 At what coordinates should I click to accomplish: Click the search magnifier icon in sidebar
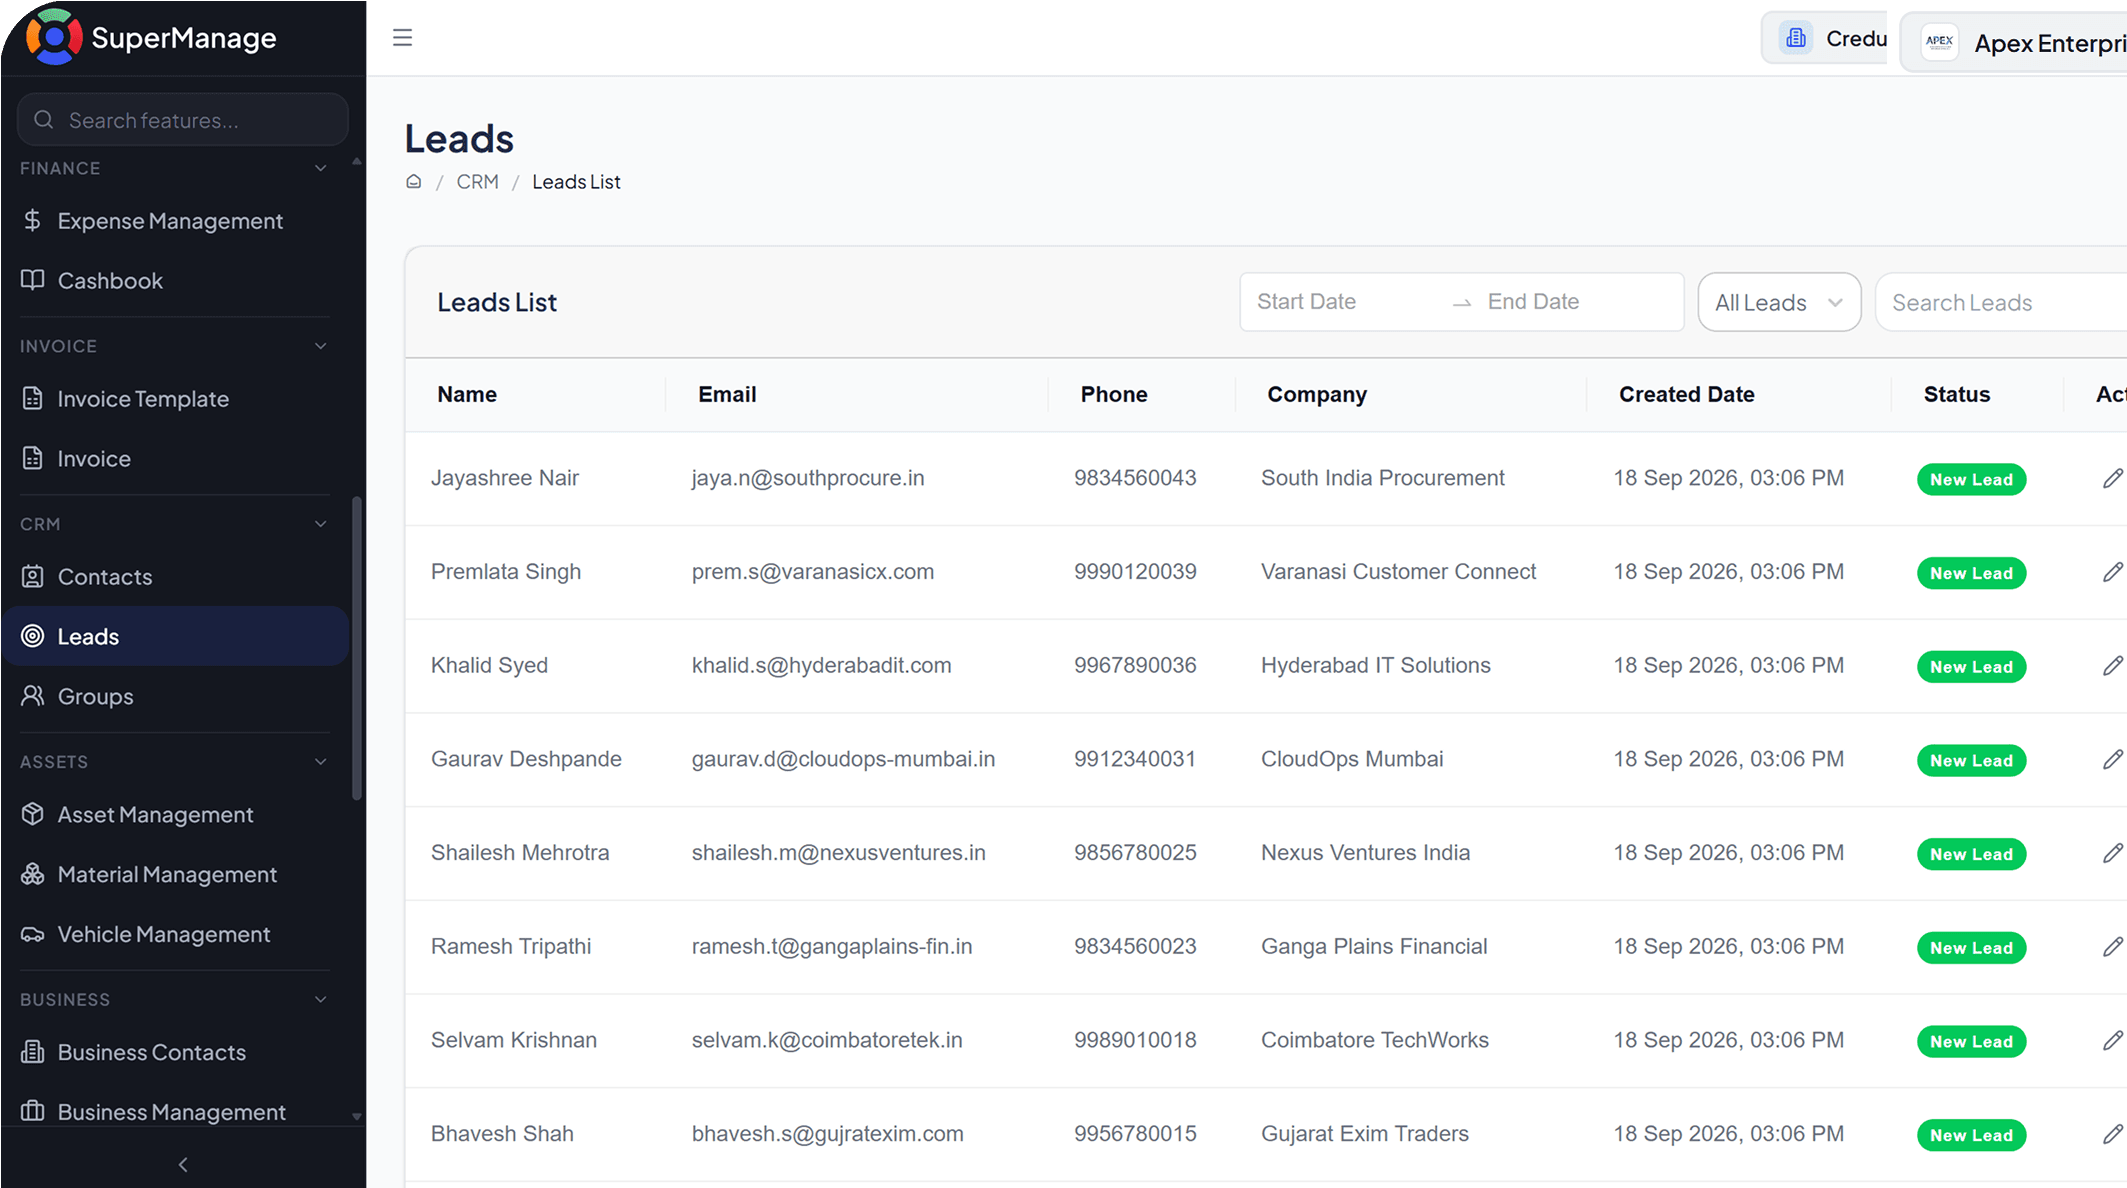[x=44, y=120]
